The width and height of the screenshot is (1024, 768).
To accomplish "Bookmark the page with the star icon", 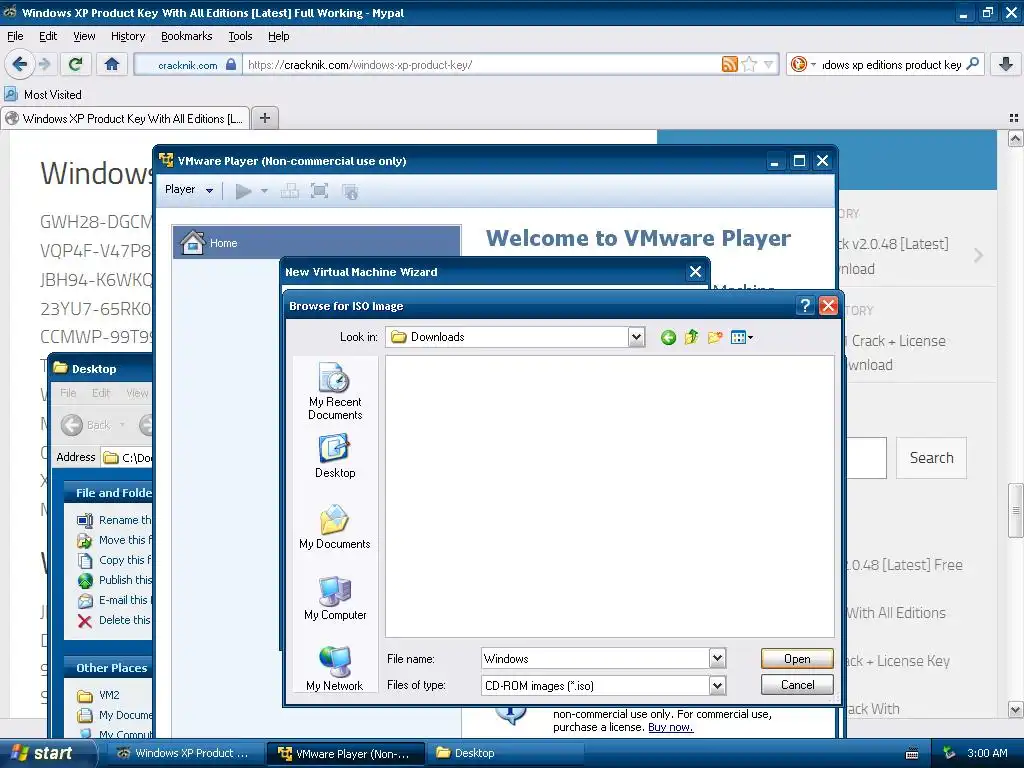I will tap(750, 64).
